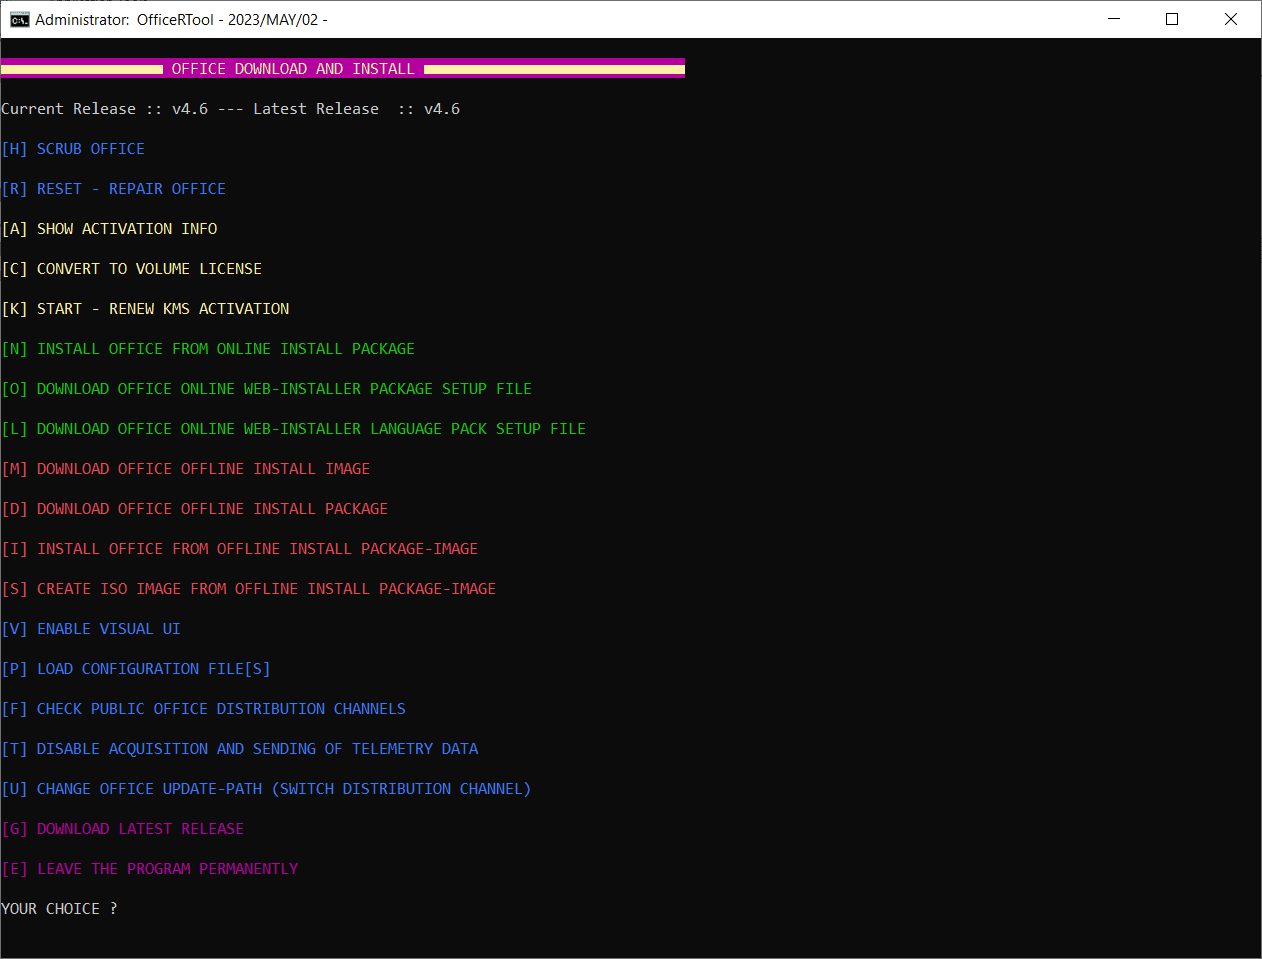The image size is (1262, 959).
Task: Select [V] ENABLE VISUAL UI option
Action: tap(91, 629)
